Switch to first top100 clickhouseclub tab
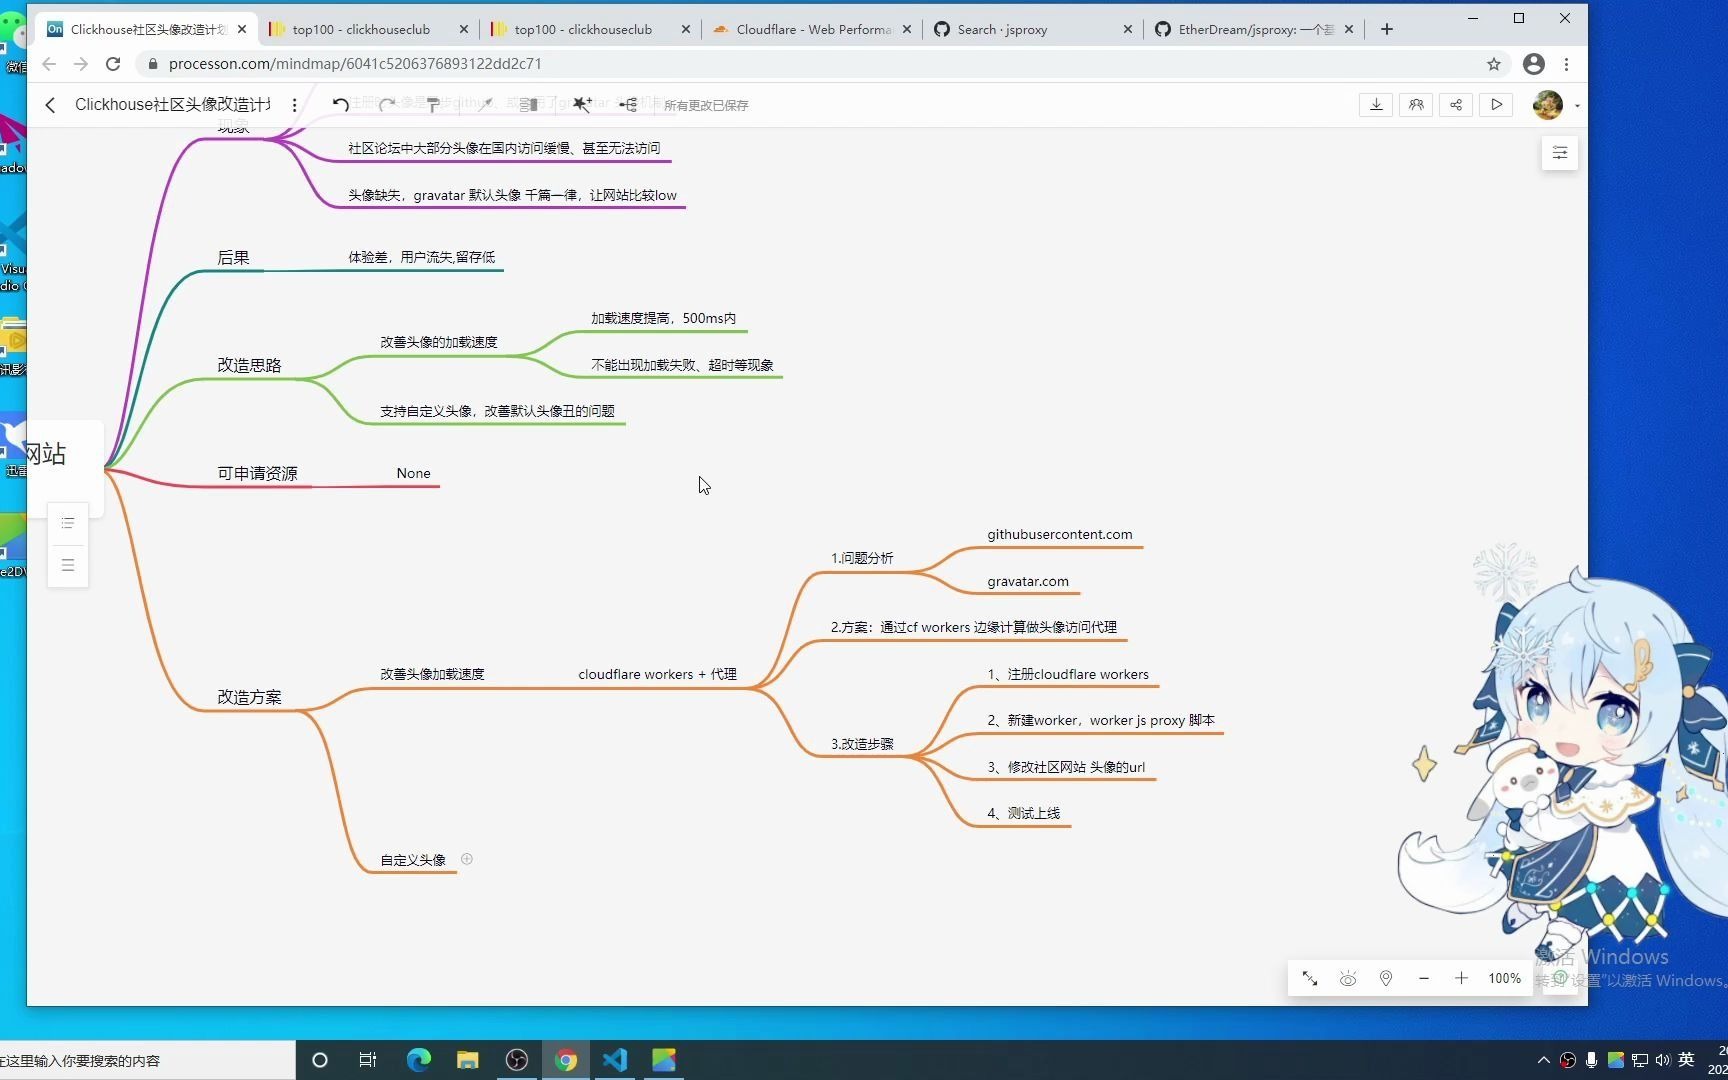The image size is (1728, 1080). tap(361, 29)
